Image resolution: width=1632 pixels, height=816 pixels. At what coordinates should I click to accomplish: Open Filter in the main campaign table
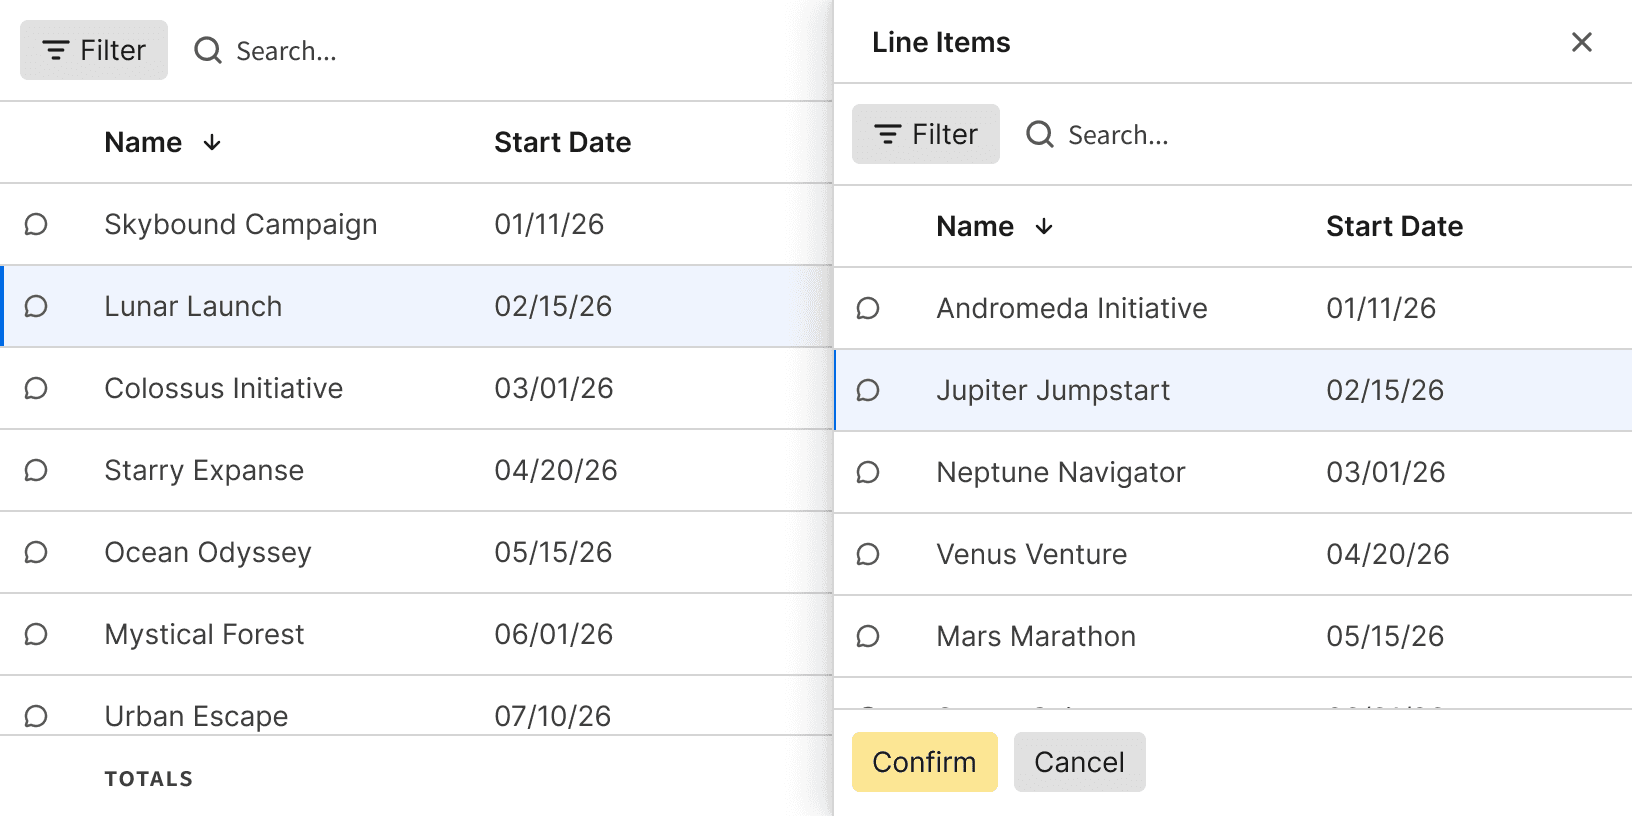coord(94,50)
